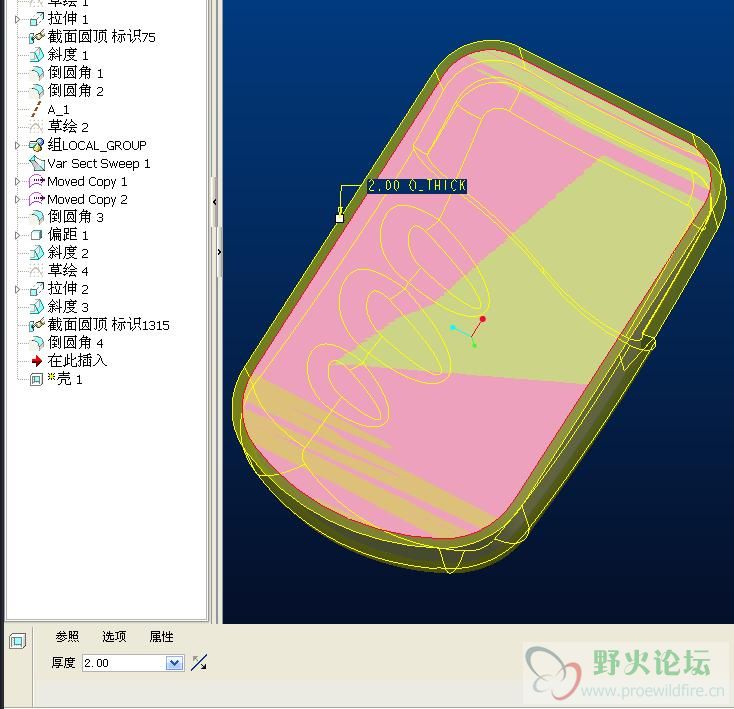Viewport: 734px width, 709px height.
Task: Click the 斜度 3 draft icon
Action: click(x=37, y=307)
